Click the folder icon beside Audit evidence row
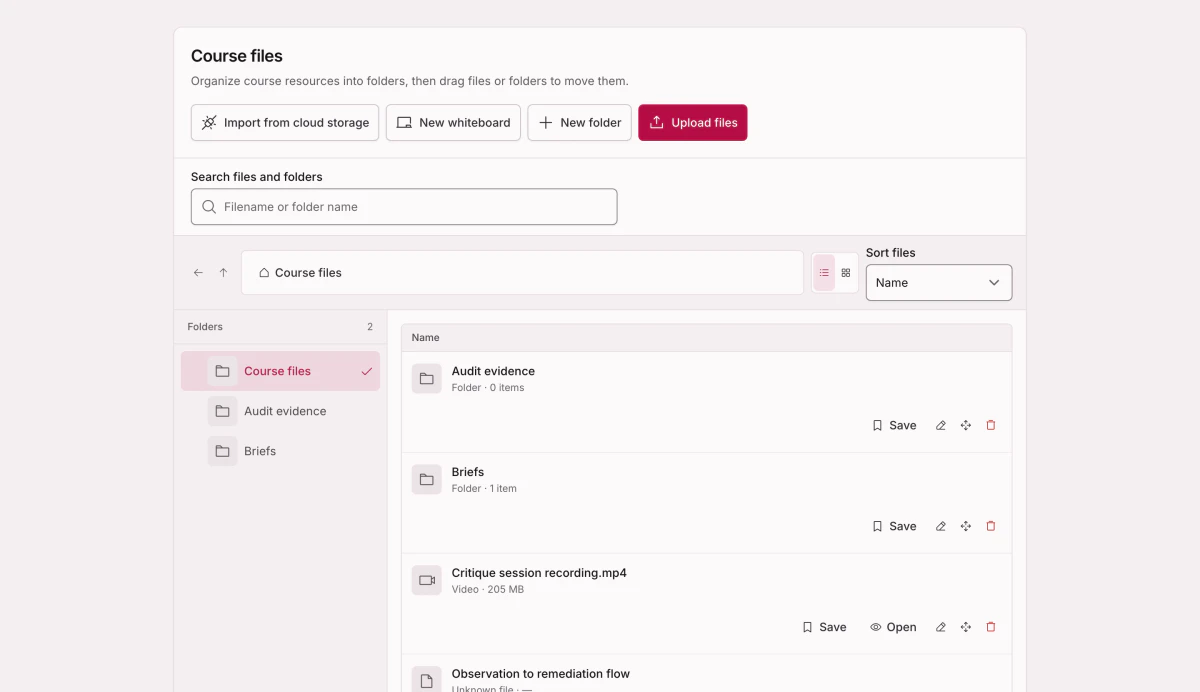This screenshot has width=1200, height=692. (427, 379)
